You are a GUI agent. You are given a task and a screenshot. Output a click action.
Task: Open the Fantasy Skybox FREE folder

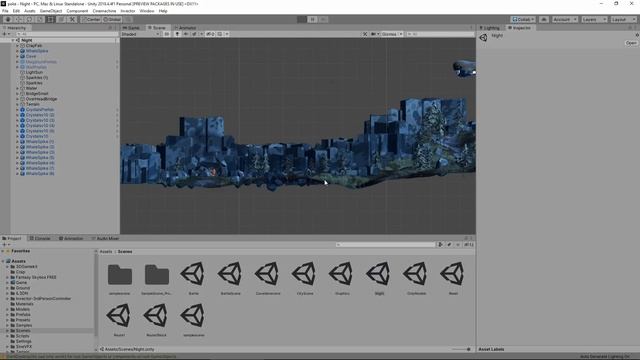coord(36,277)
